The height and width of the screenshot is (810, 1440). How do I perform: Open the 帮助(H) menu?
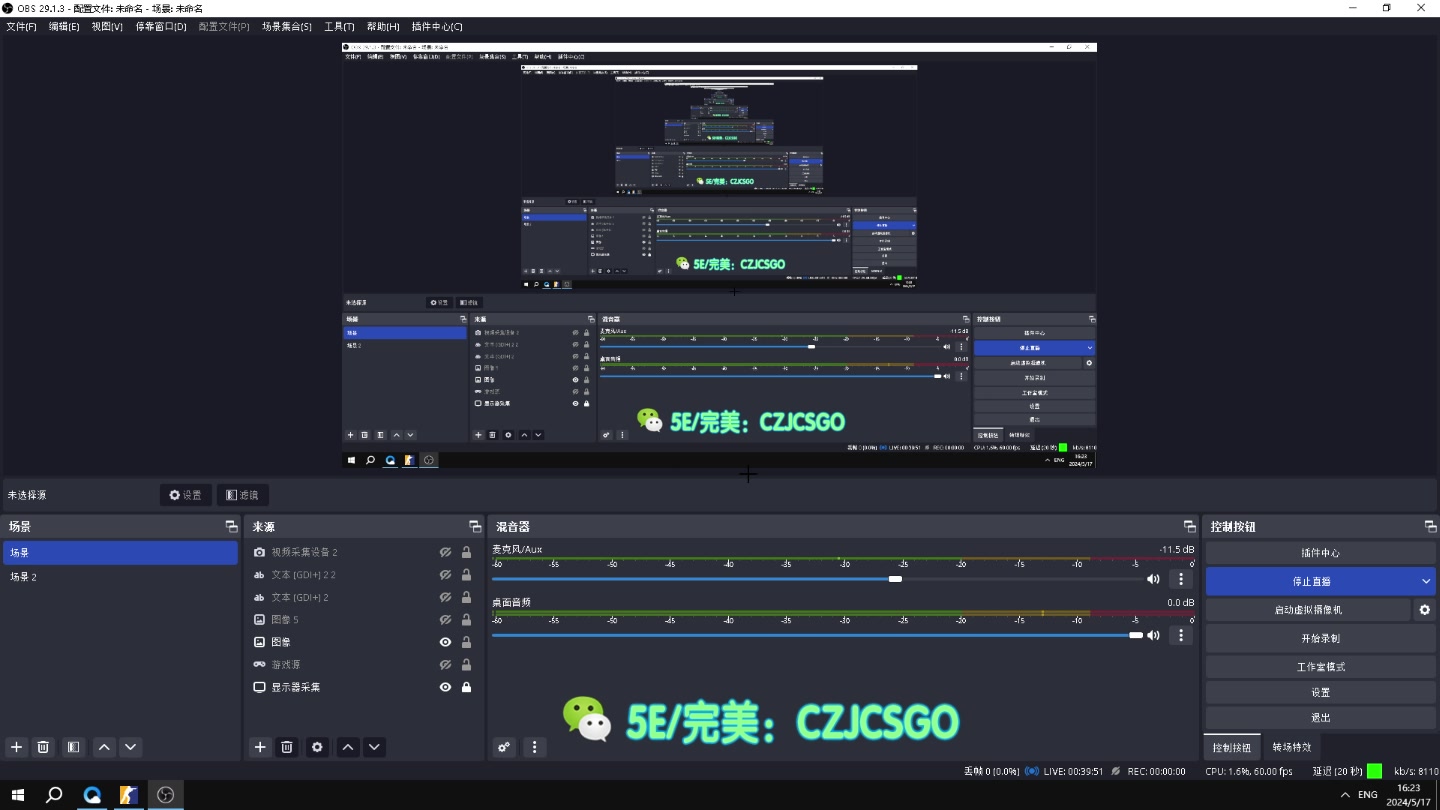point(383,27)
